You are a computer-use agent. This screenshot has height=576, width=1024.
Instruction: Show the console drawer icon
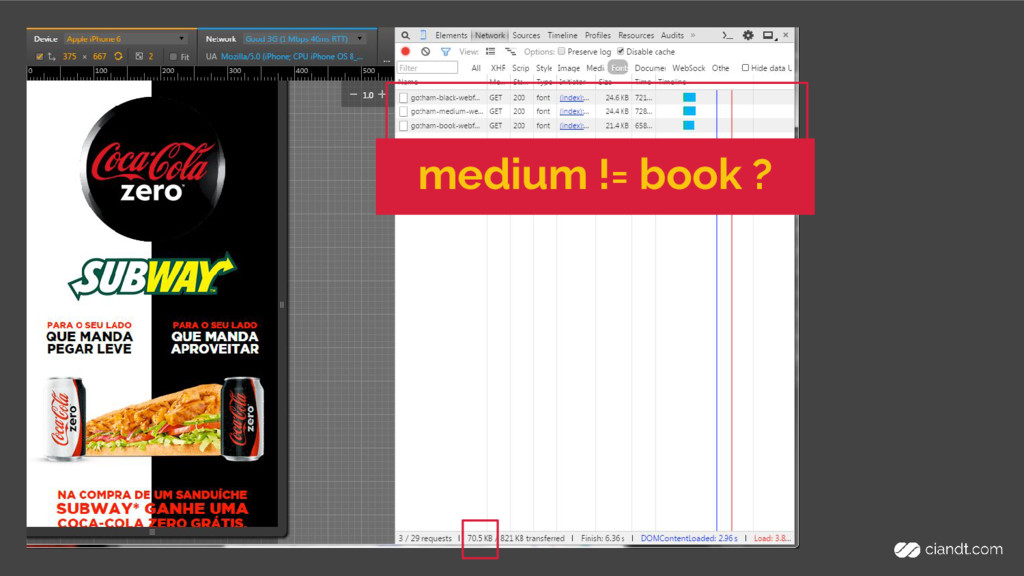coord(728,35)
